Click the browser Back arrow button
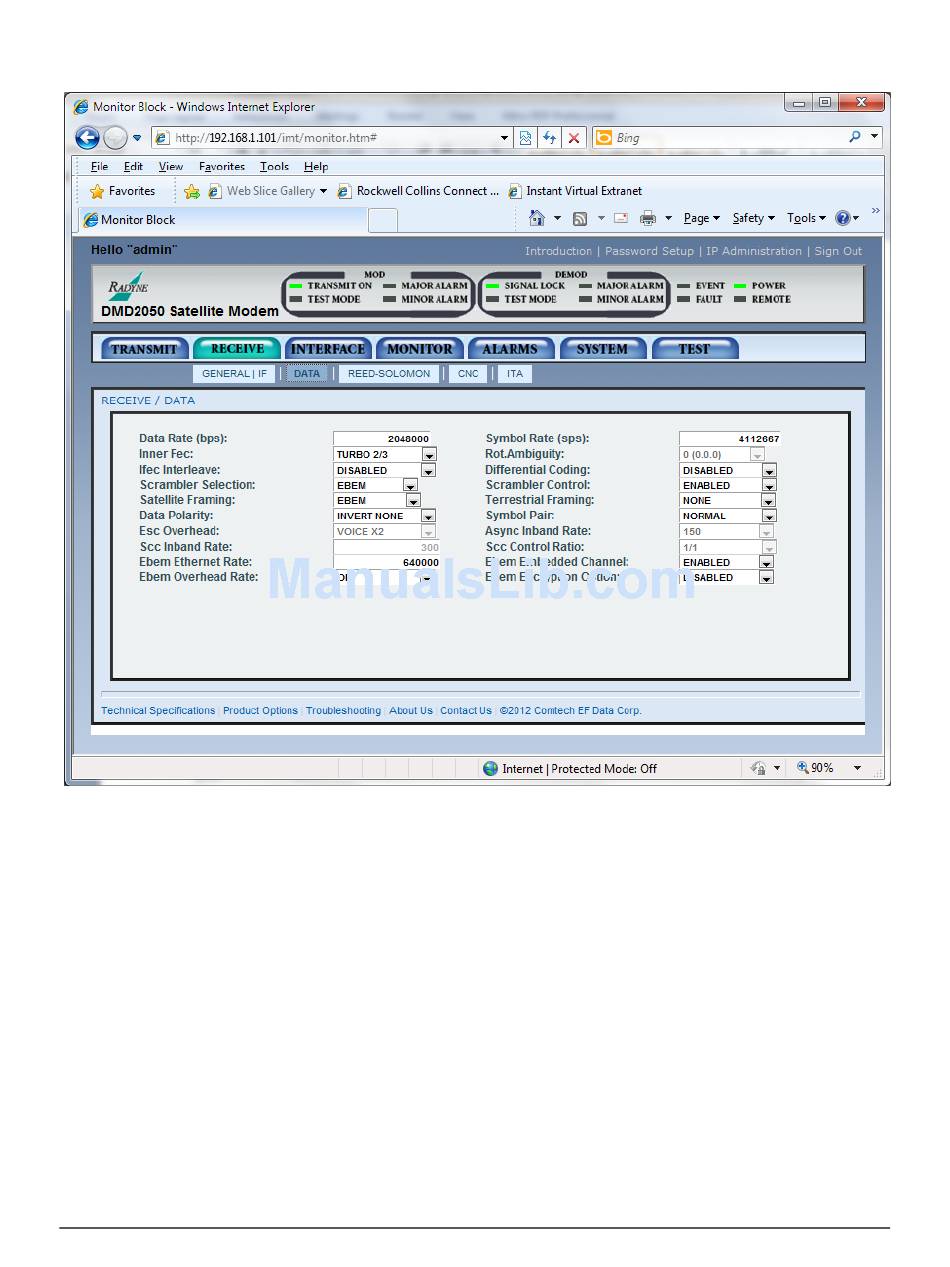The width and height of the screenshot is (950, 1267). pos(87,138)
